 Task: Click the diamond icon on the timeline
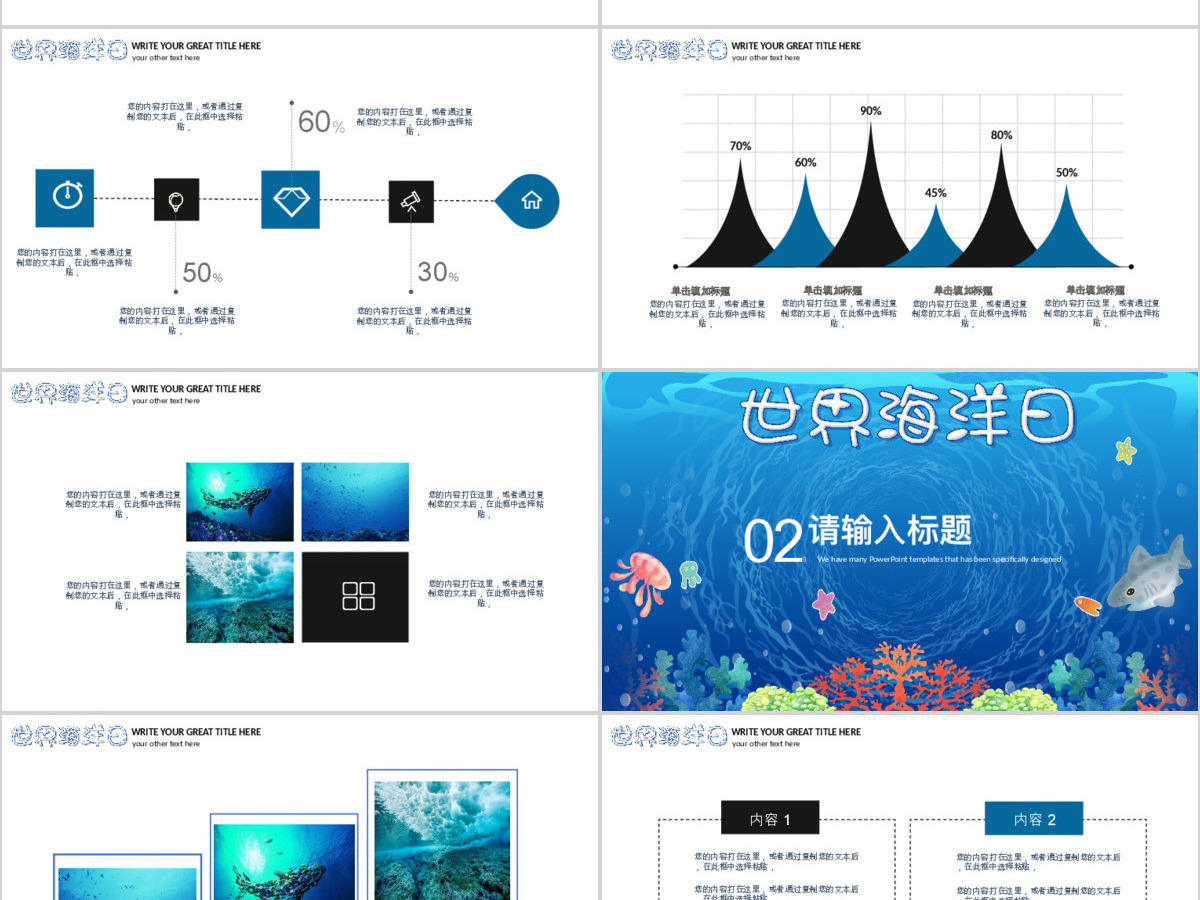coord(291,200)
